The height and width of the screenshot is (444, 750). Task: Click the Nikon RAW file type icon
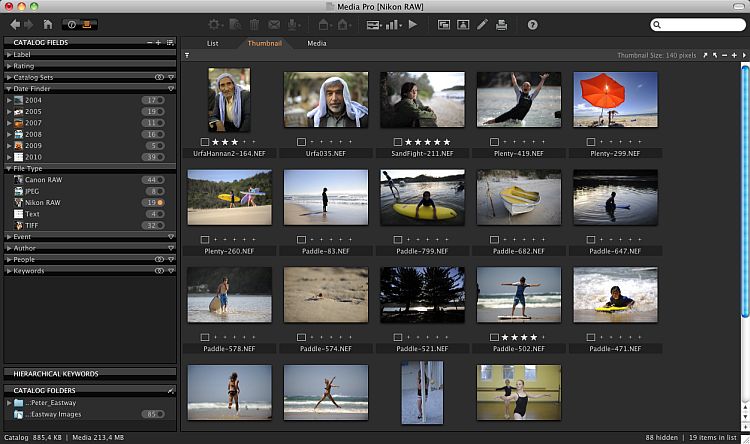click(x=18, y=202)
